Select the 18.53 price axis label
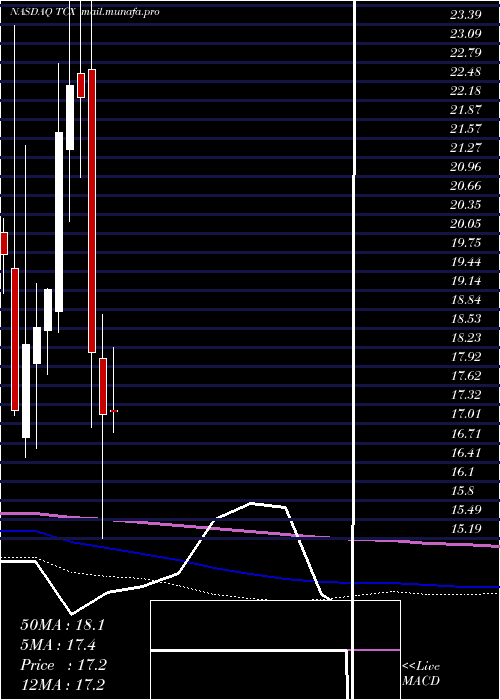The image size is (500, 700). 466,319
